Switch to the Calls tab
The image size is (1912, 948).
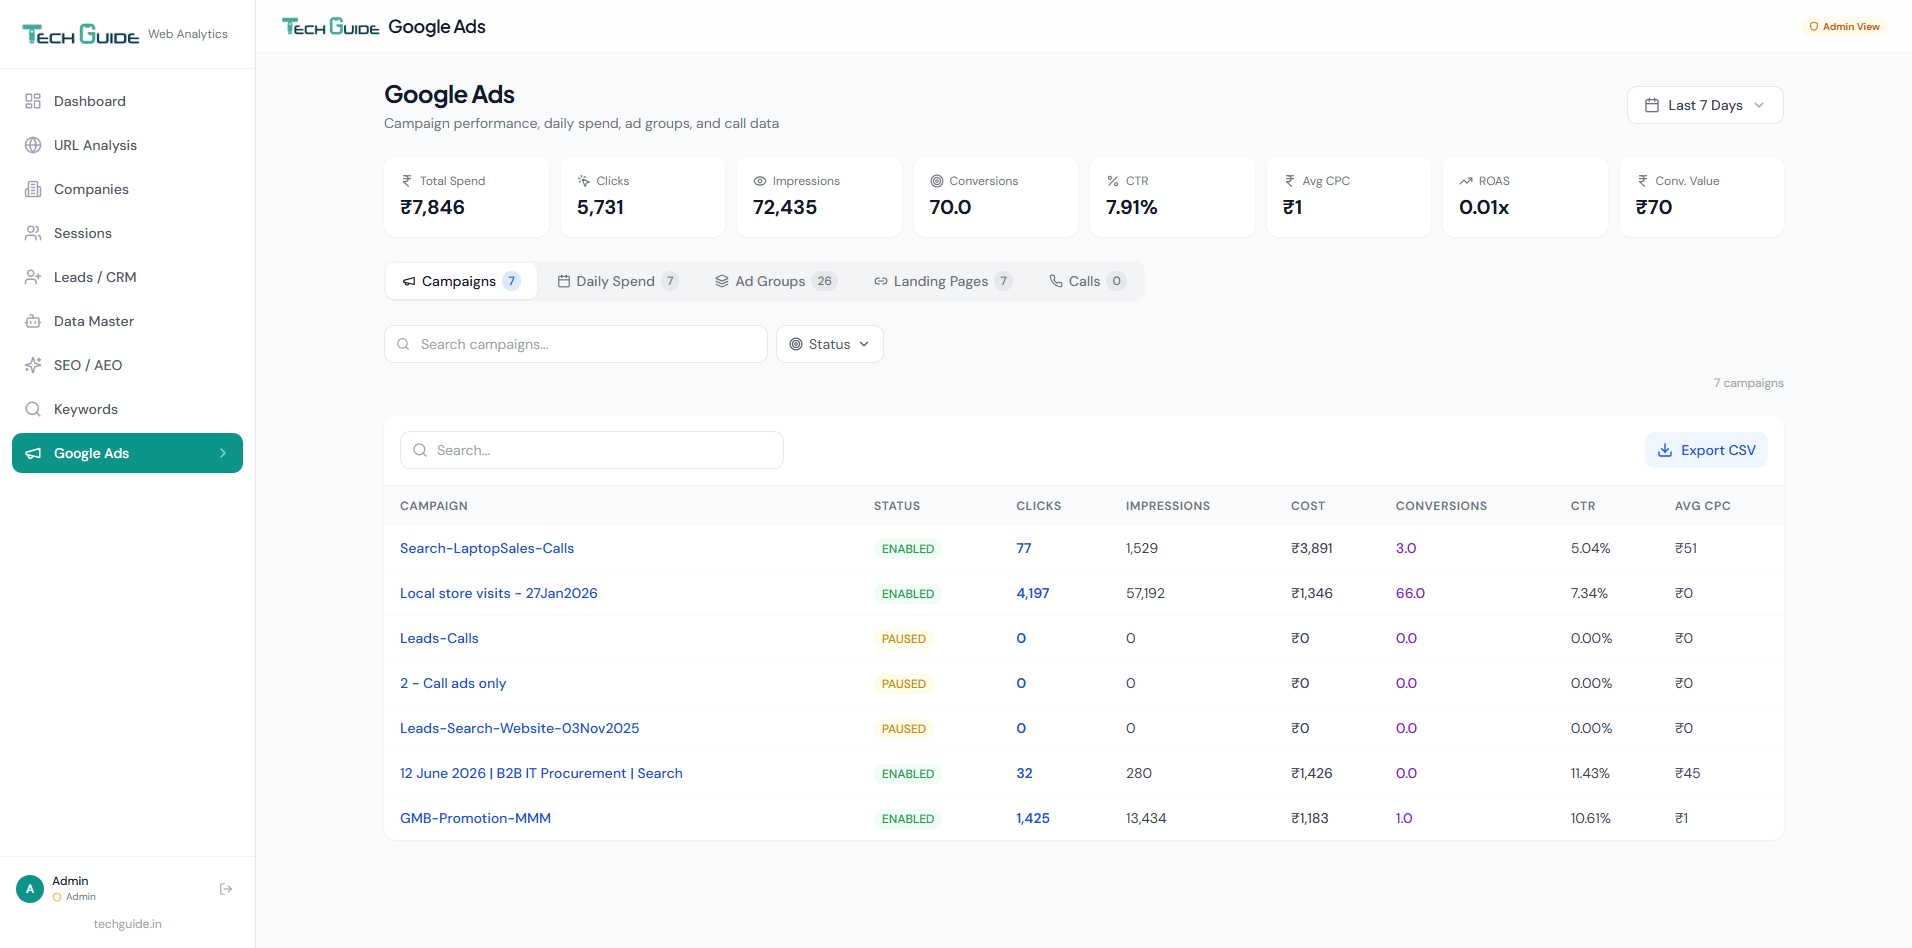pos(1087,281)
